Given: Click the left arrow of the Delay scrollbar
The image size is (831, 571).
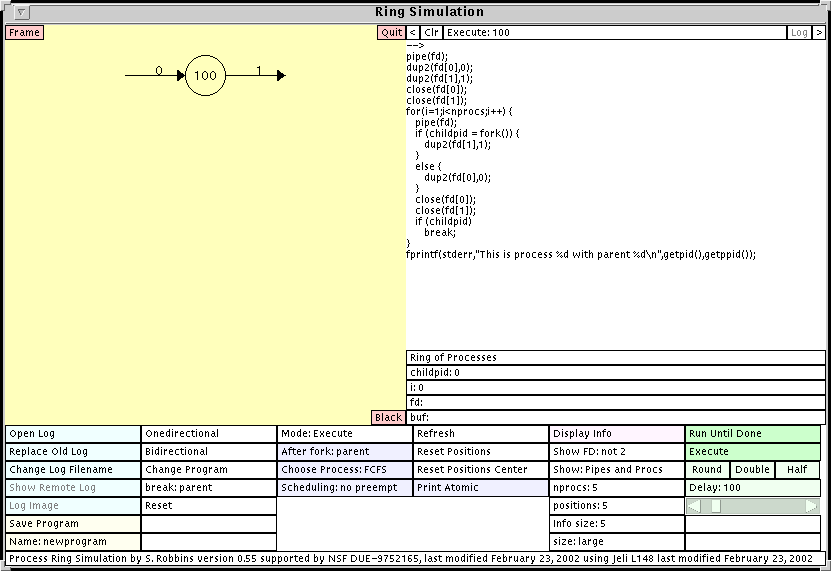Looking at the screenshot, I should pyautogui.click(x=694, y=506).
